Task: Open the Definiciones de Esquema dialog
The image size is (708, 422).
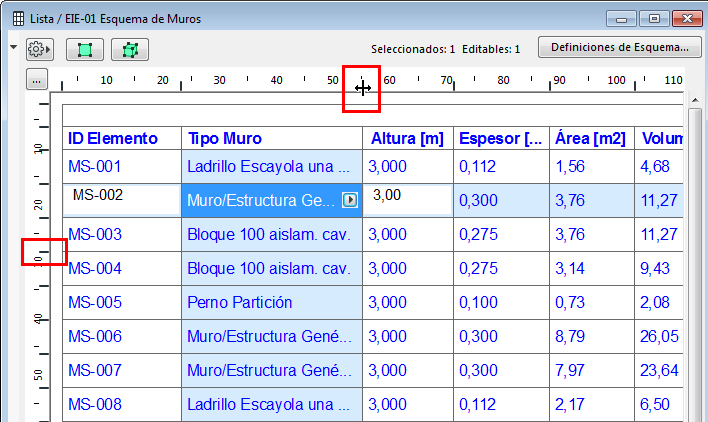Action: coord(620,47)
